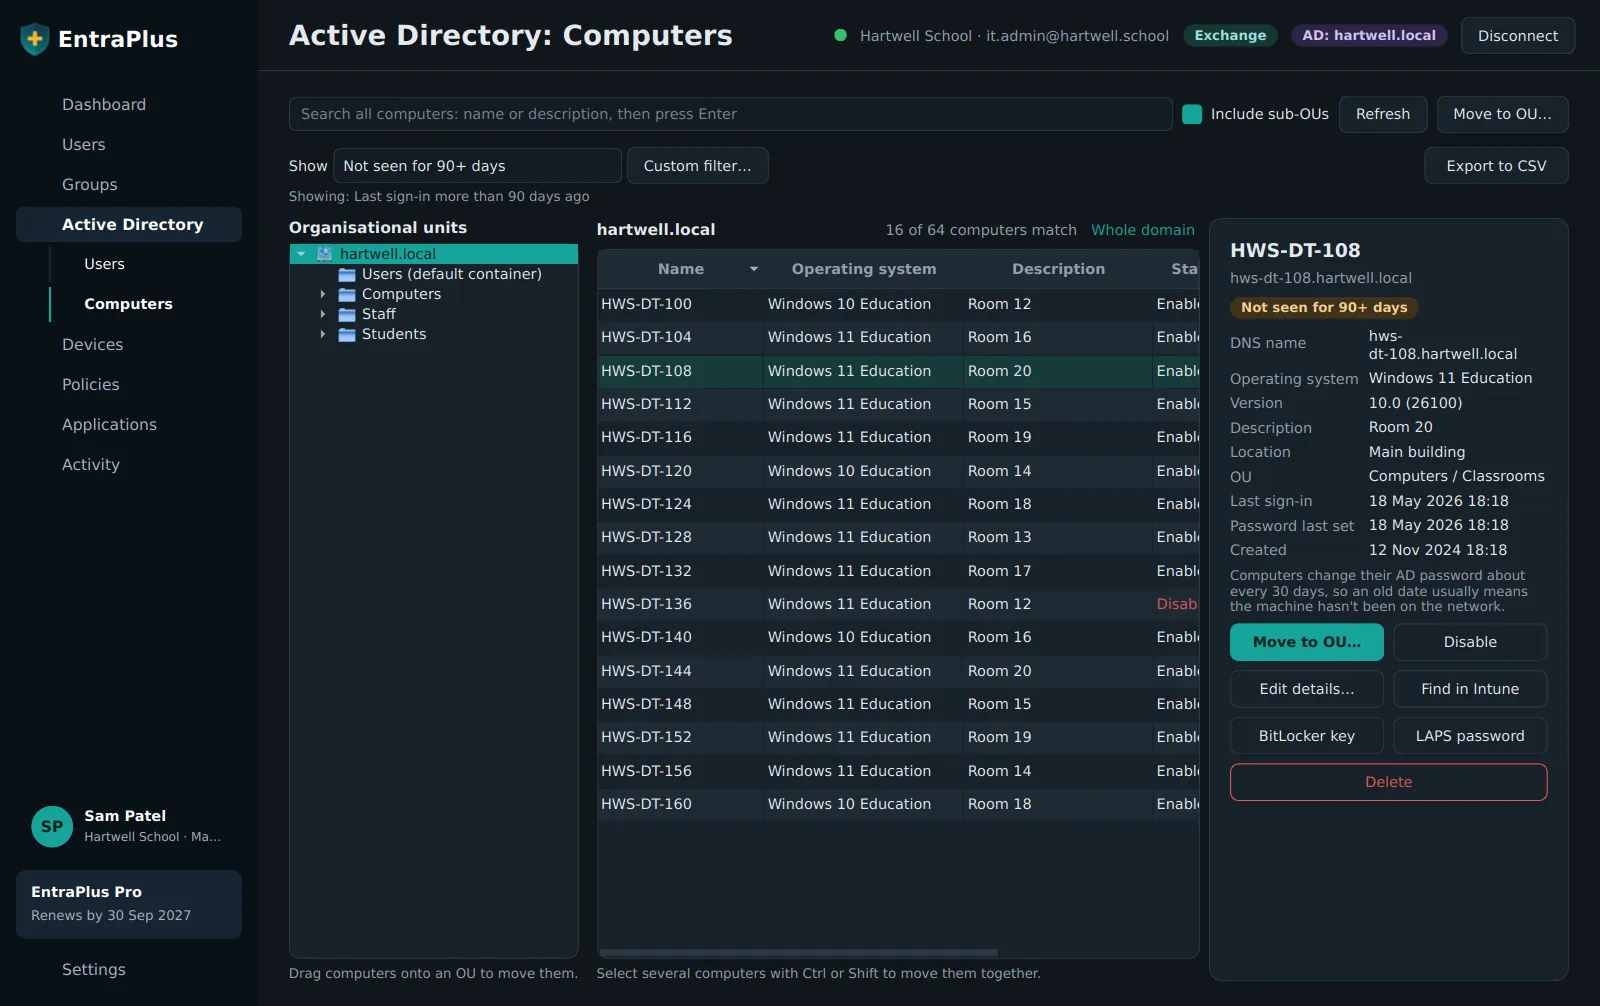Click the Refresh button
The image size is (1600, 1006).
pyautogui.click(x=1383, y=114)
